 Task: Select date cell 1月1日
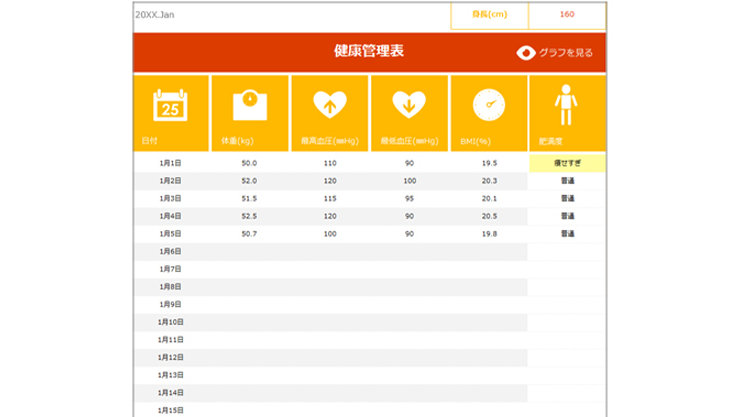pos(170,163)
